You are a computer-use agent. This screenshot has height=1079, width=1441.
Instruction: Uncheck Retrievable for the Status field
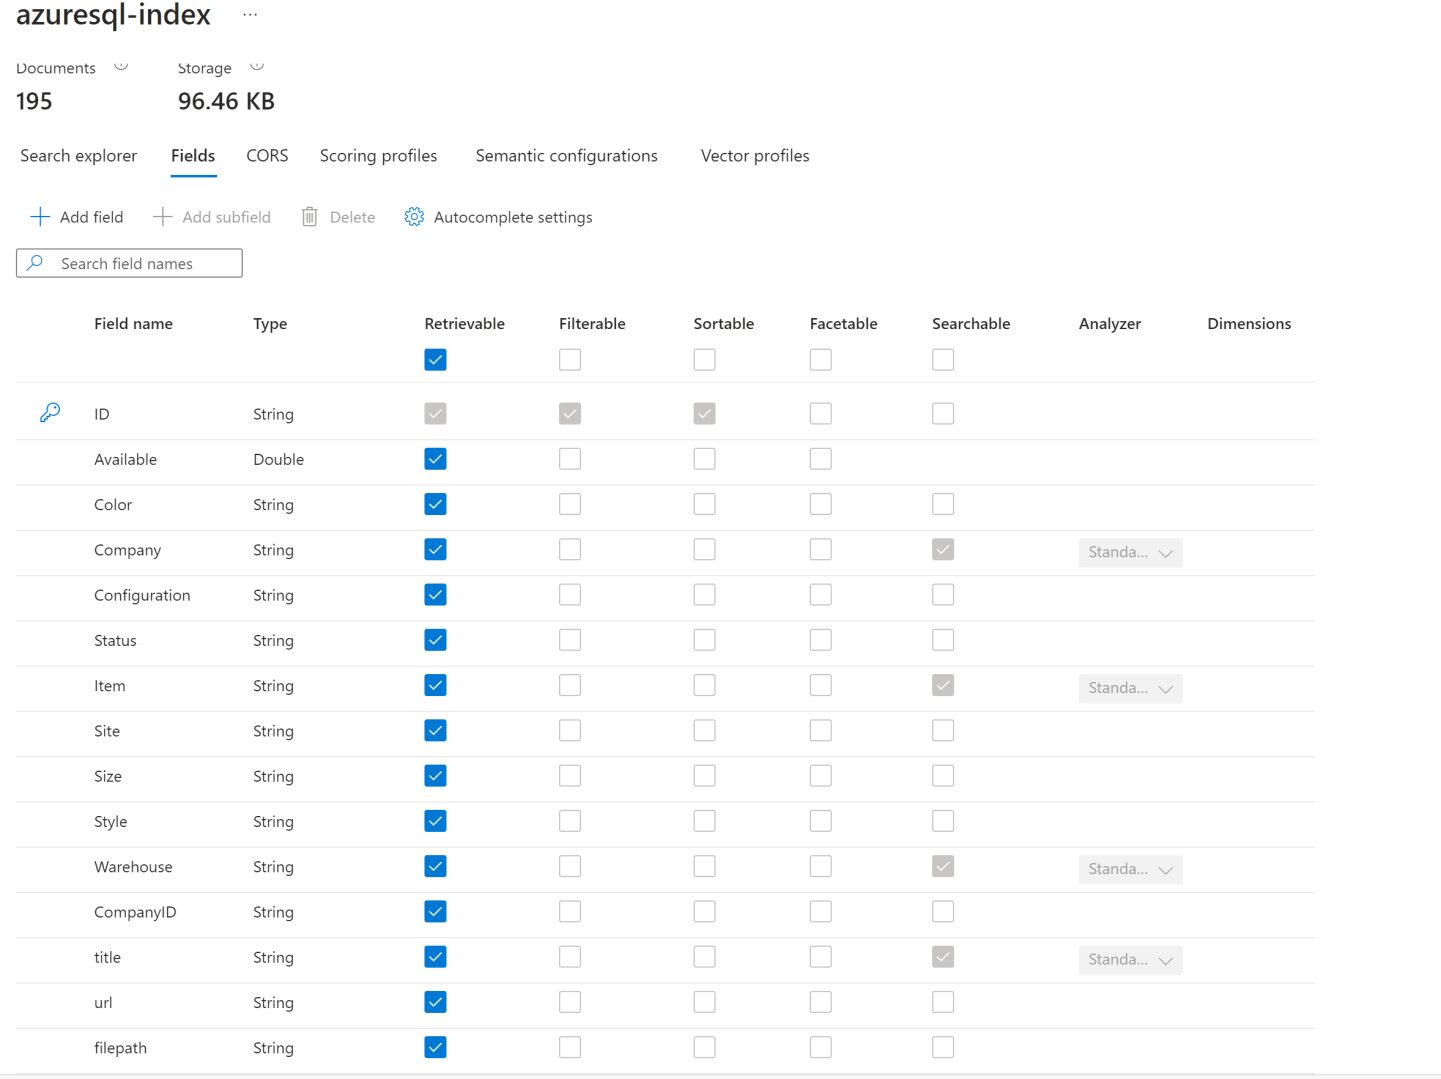(x=435, y=640)
